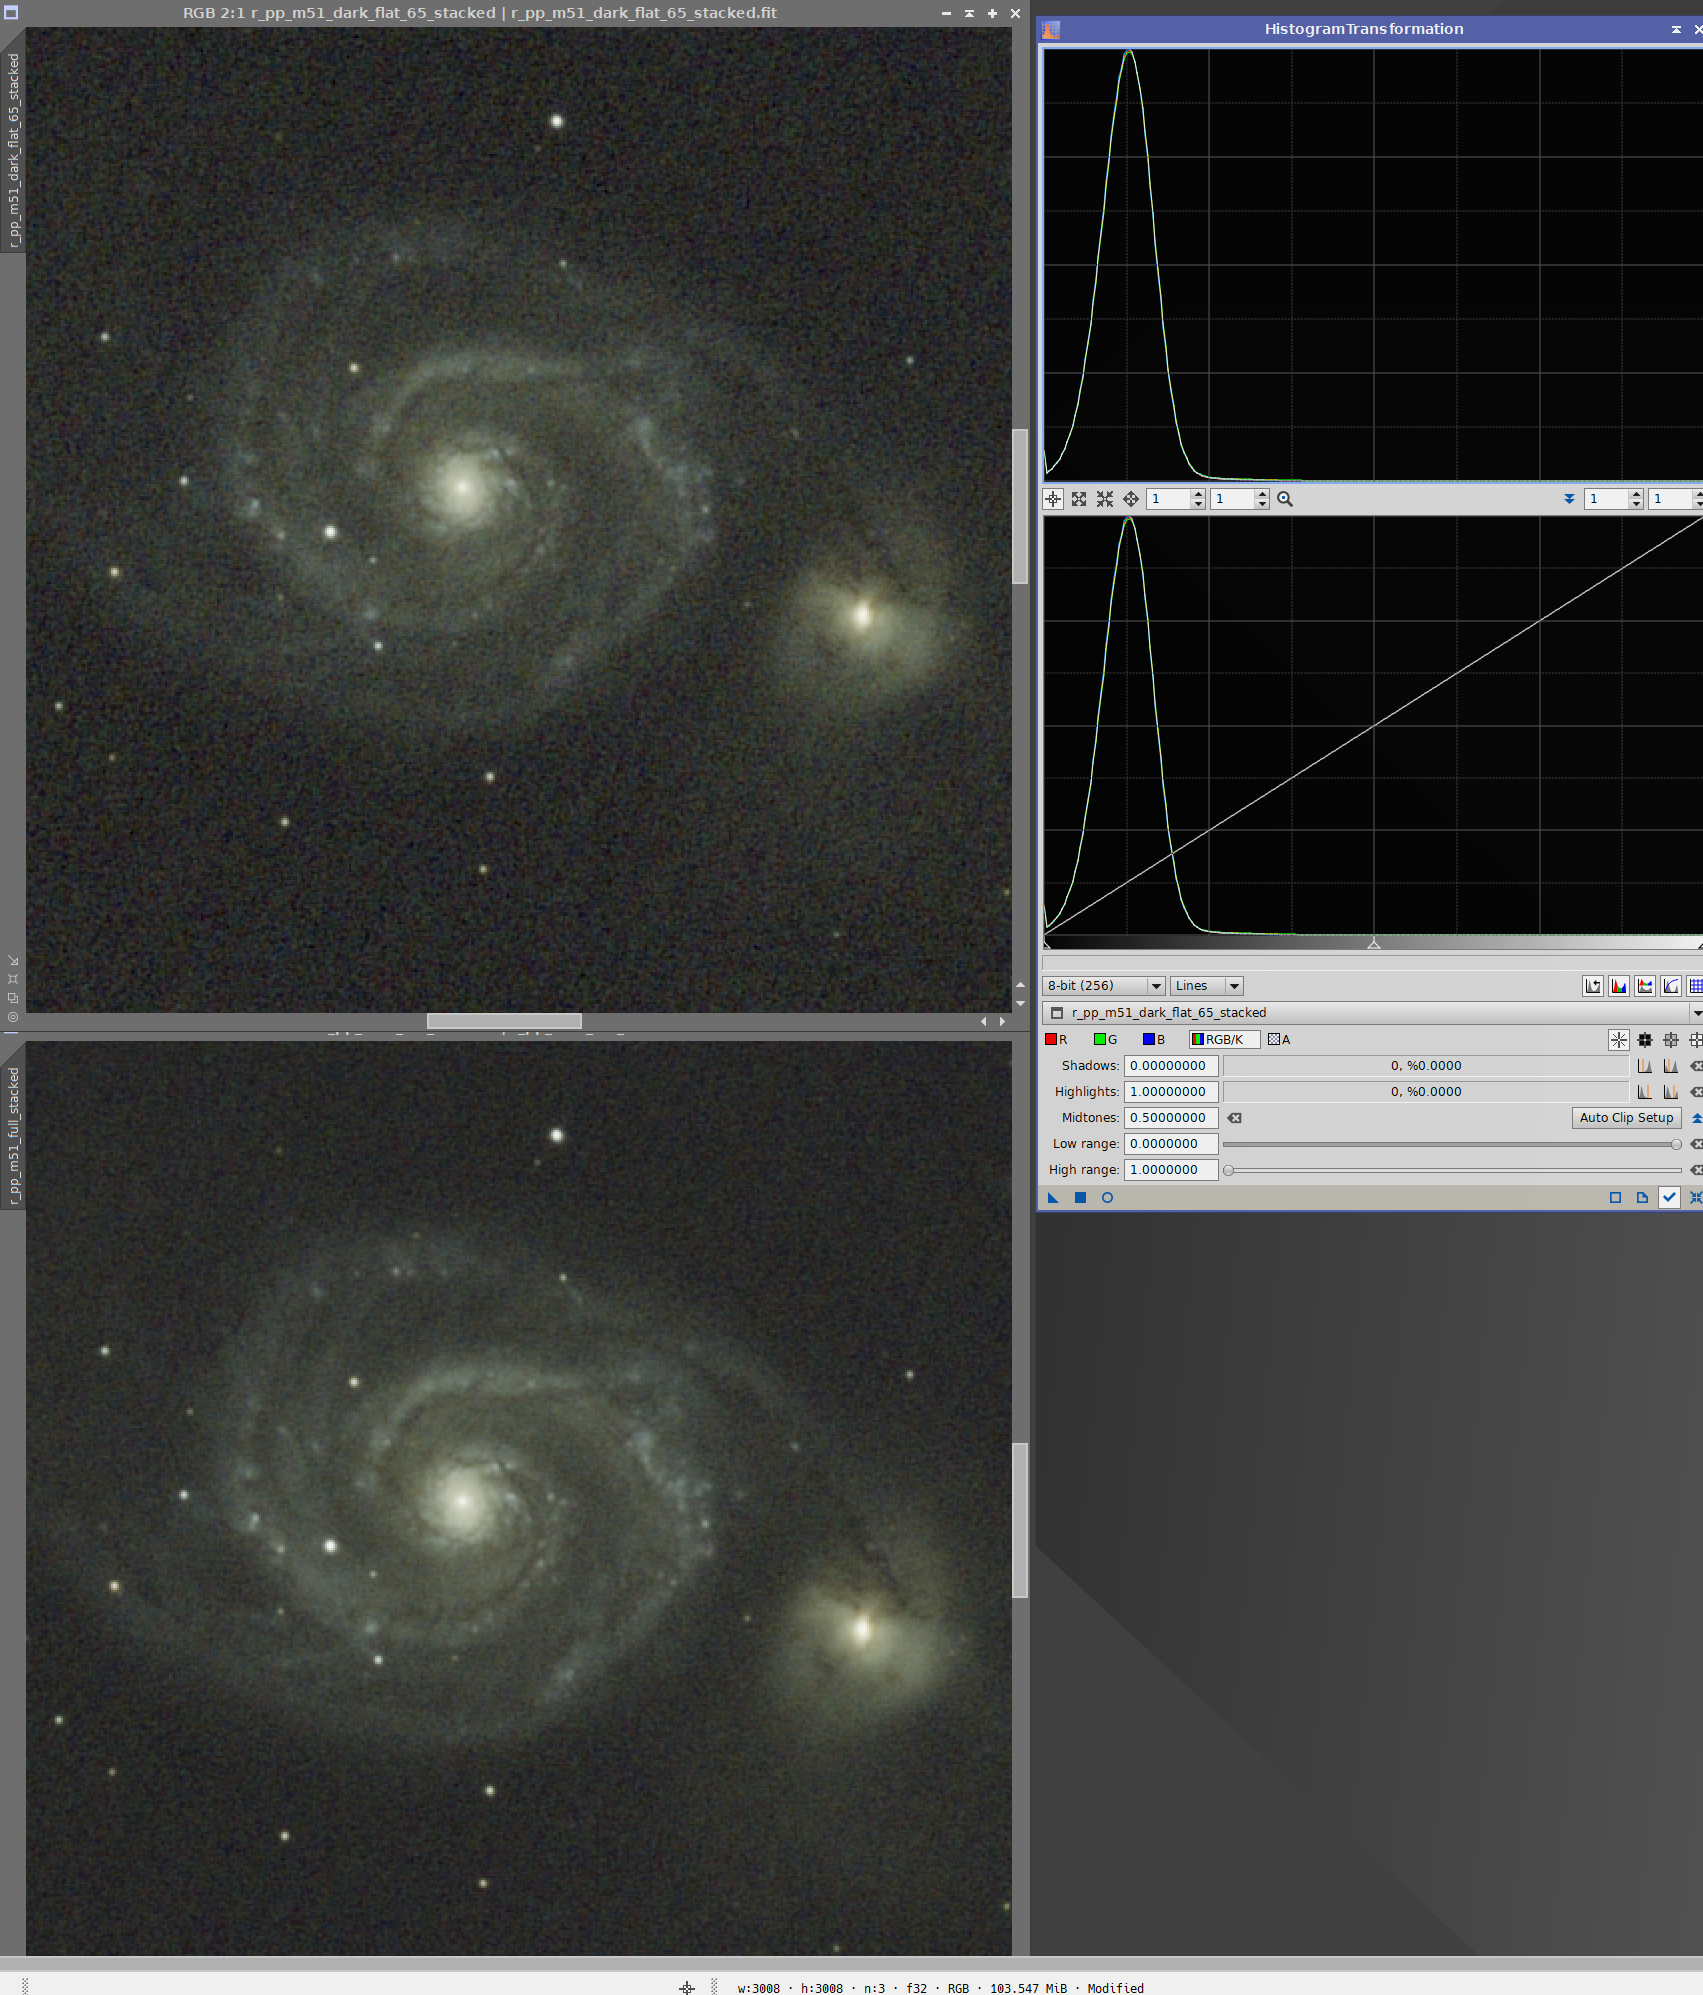Click the scroll-right arrow of top image
The image size is (1703, 1995).
click(x=1003, y=1021)
